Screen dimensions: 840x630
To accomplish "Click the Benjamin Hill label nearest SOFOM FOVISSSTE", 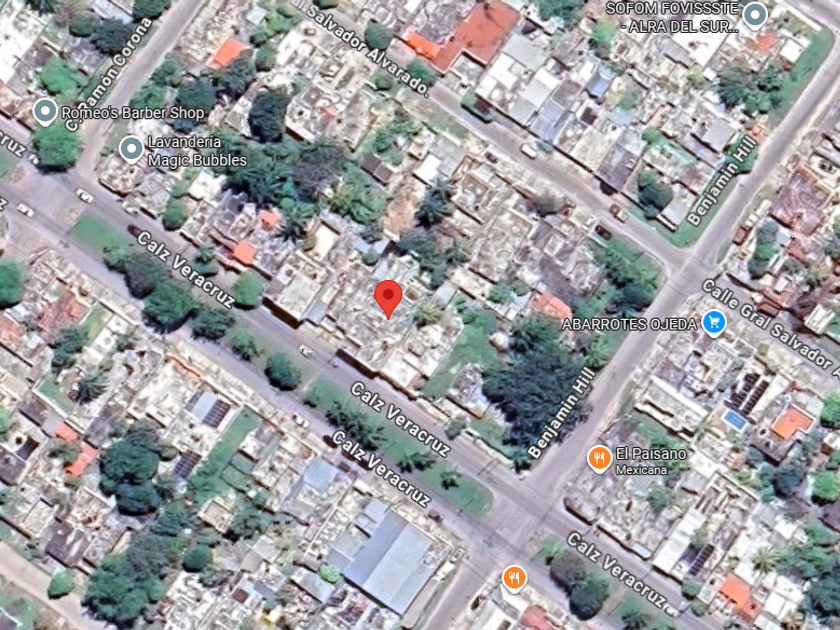I will (722, 181).
